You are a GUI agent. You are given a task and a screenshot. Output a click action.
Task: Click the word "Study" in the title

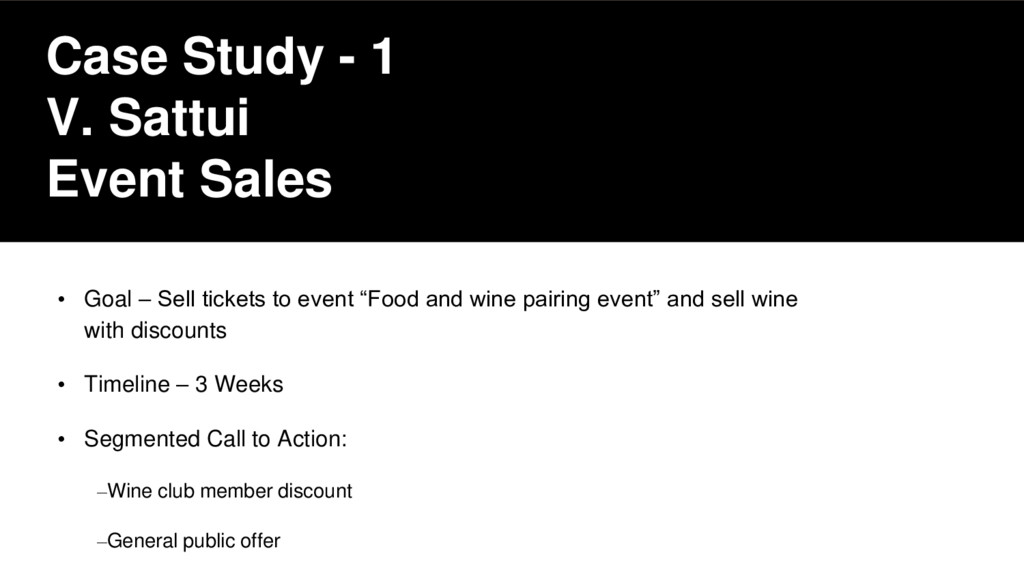coord(253,57)
